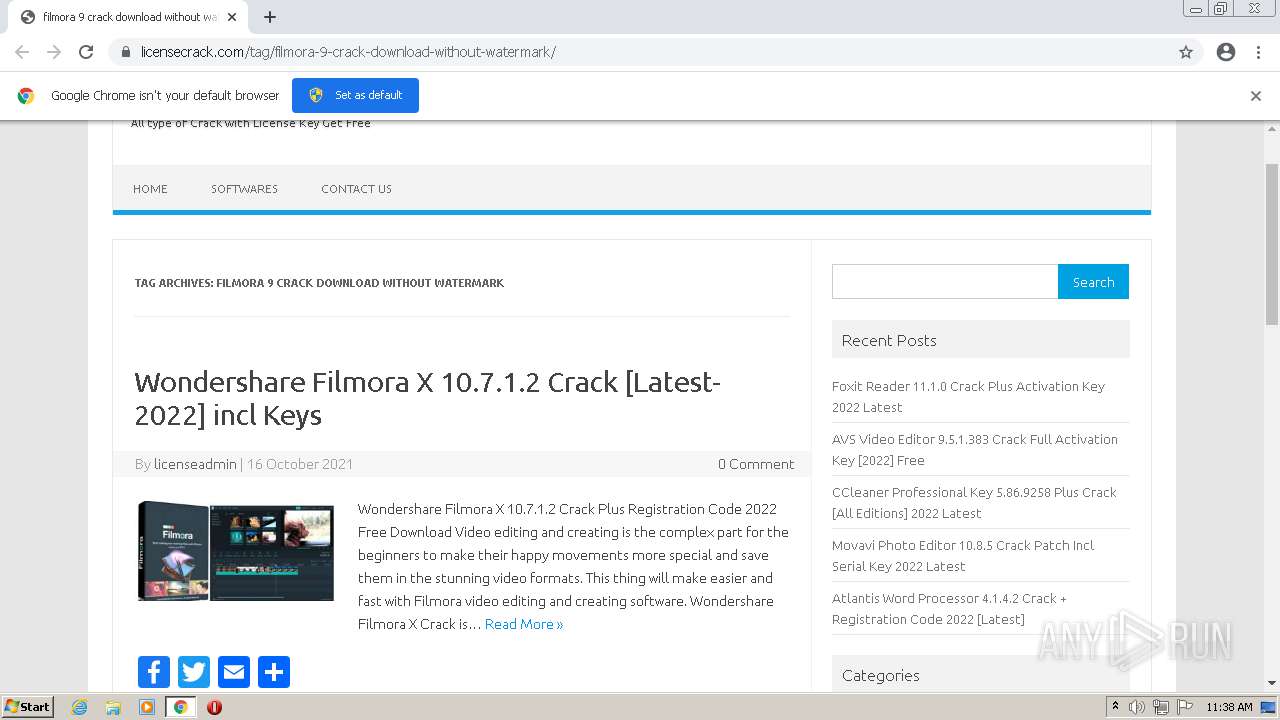Open Internet Explorer from taskbar
The height and width of the screenshot is (720, 1280).
[80, 707]
